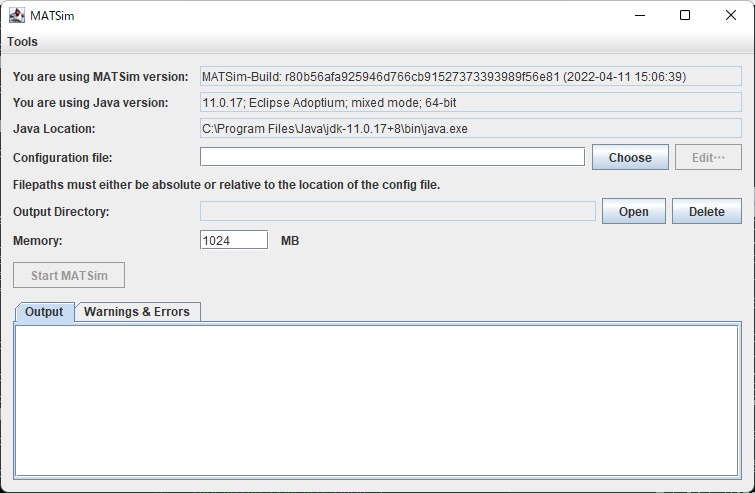
Task: Click the Edit… button for the config file
Action: (709, 157)
